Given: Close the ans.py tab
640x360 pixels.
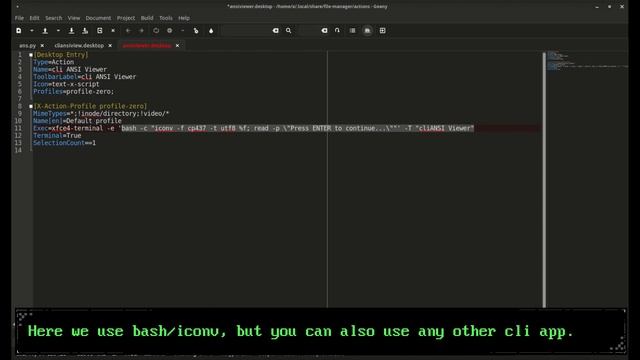Looking at the screenshot, I should [x=42, y=46].
